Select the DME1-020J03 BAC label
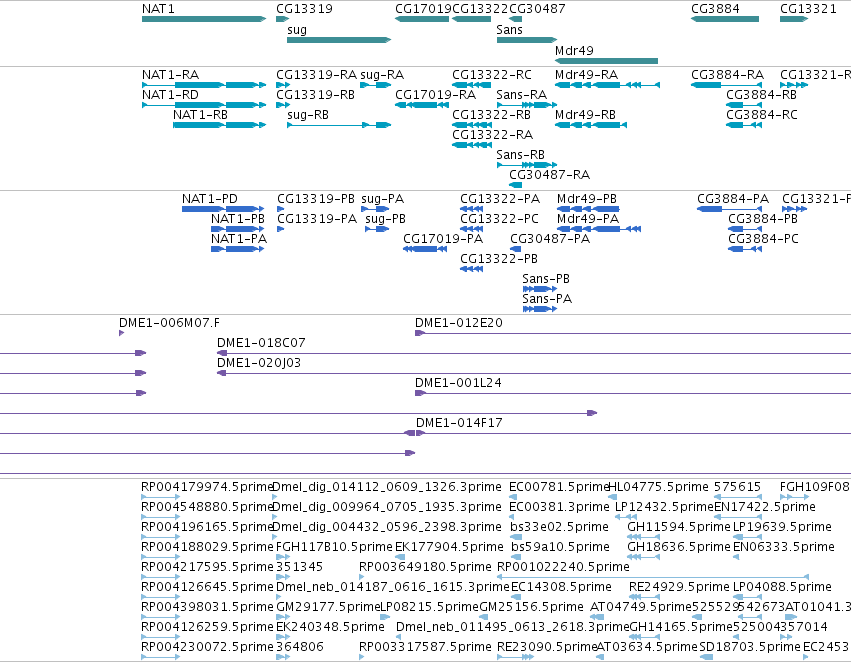 [x=259, y=364]
